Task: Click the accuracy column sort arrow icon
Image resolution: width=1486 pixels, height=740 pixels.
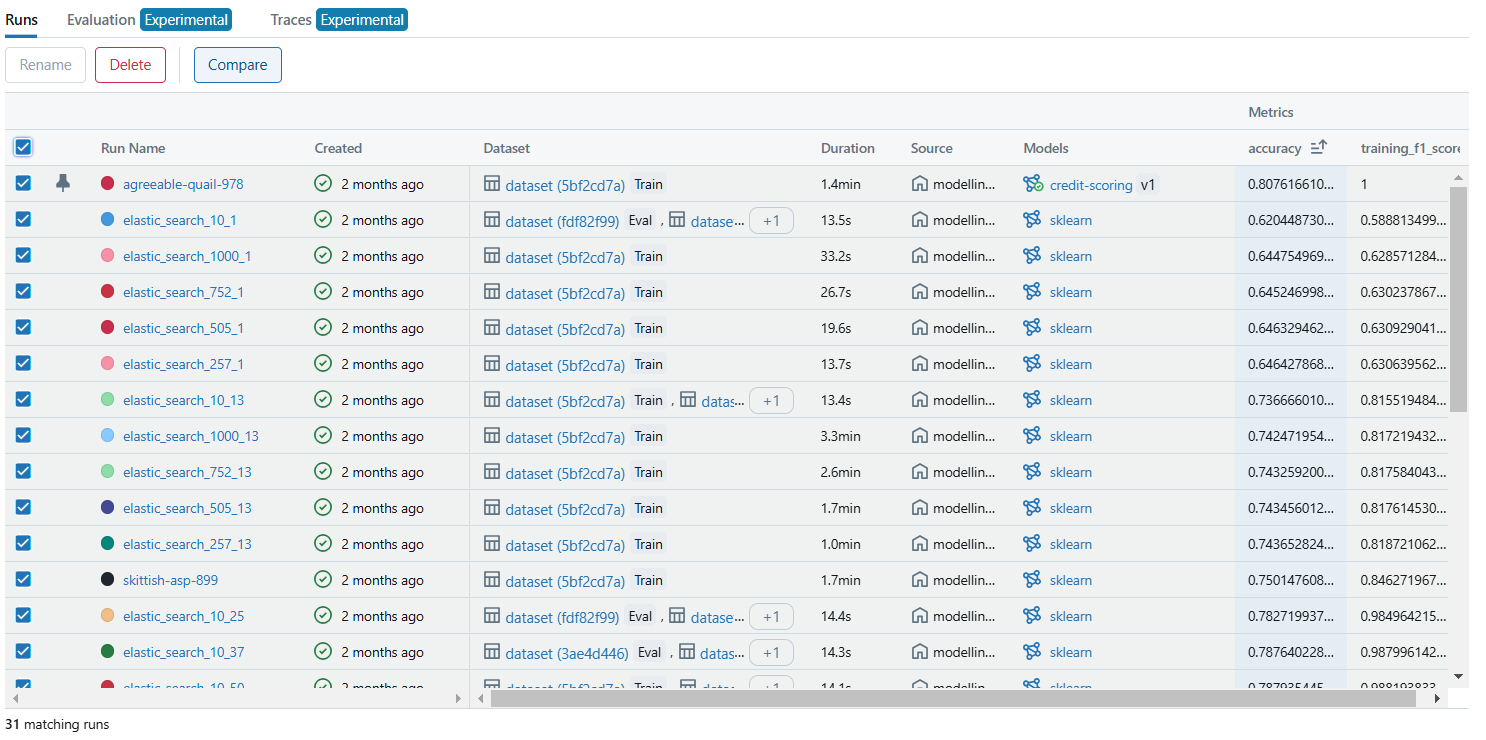Action: point(1318,148)
